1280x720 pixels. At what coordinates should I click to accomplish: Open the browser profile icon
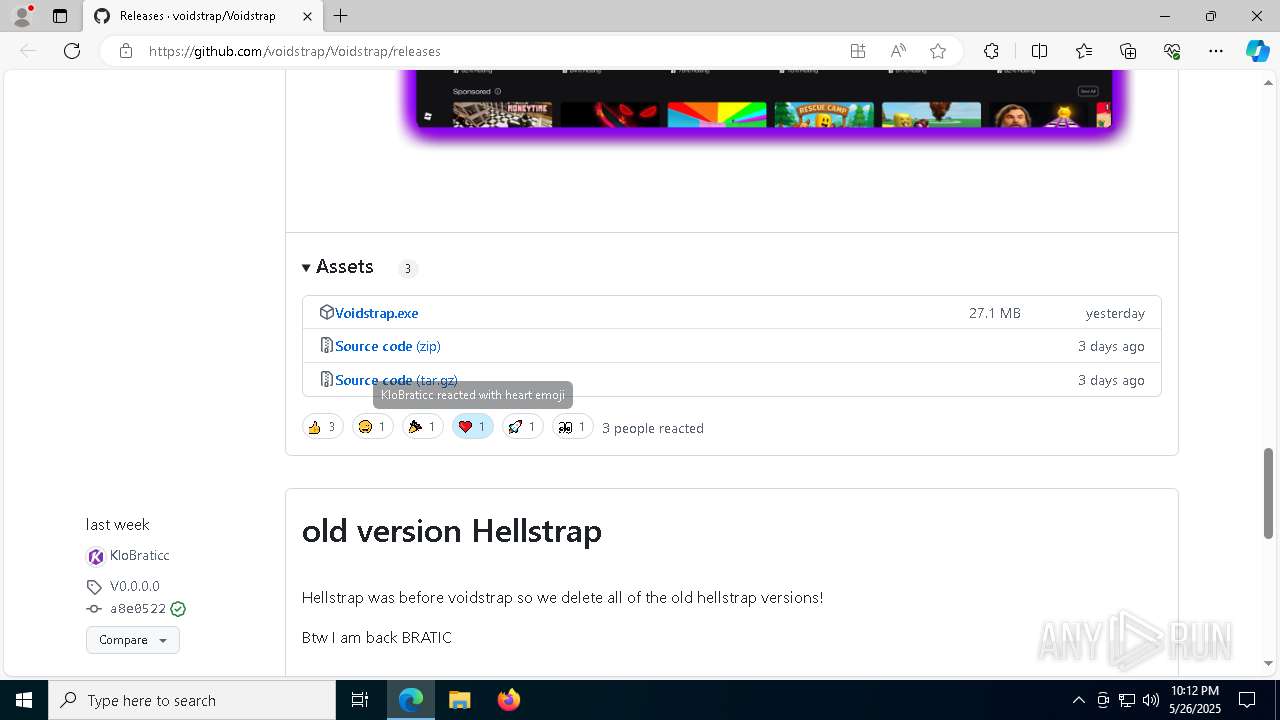pos(21,16)
